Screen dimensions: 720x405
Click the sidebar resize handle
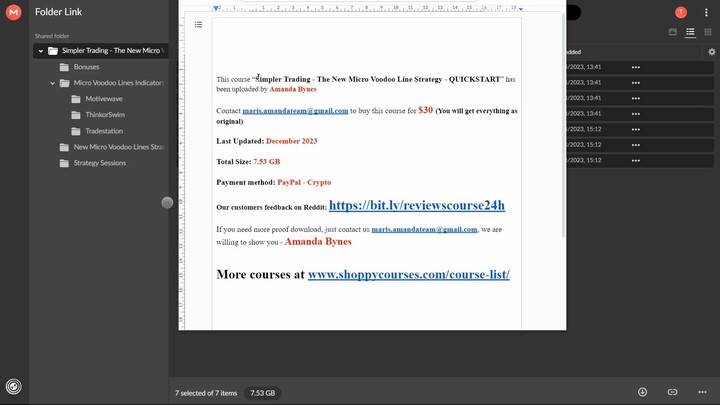(167, 202)
